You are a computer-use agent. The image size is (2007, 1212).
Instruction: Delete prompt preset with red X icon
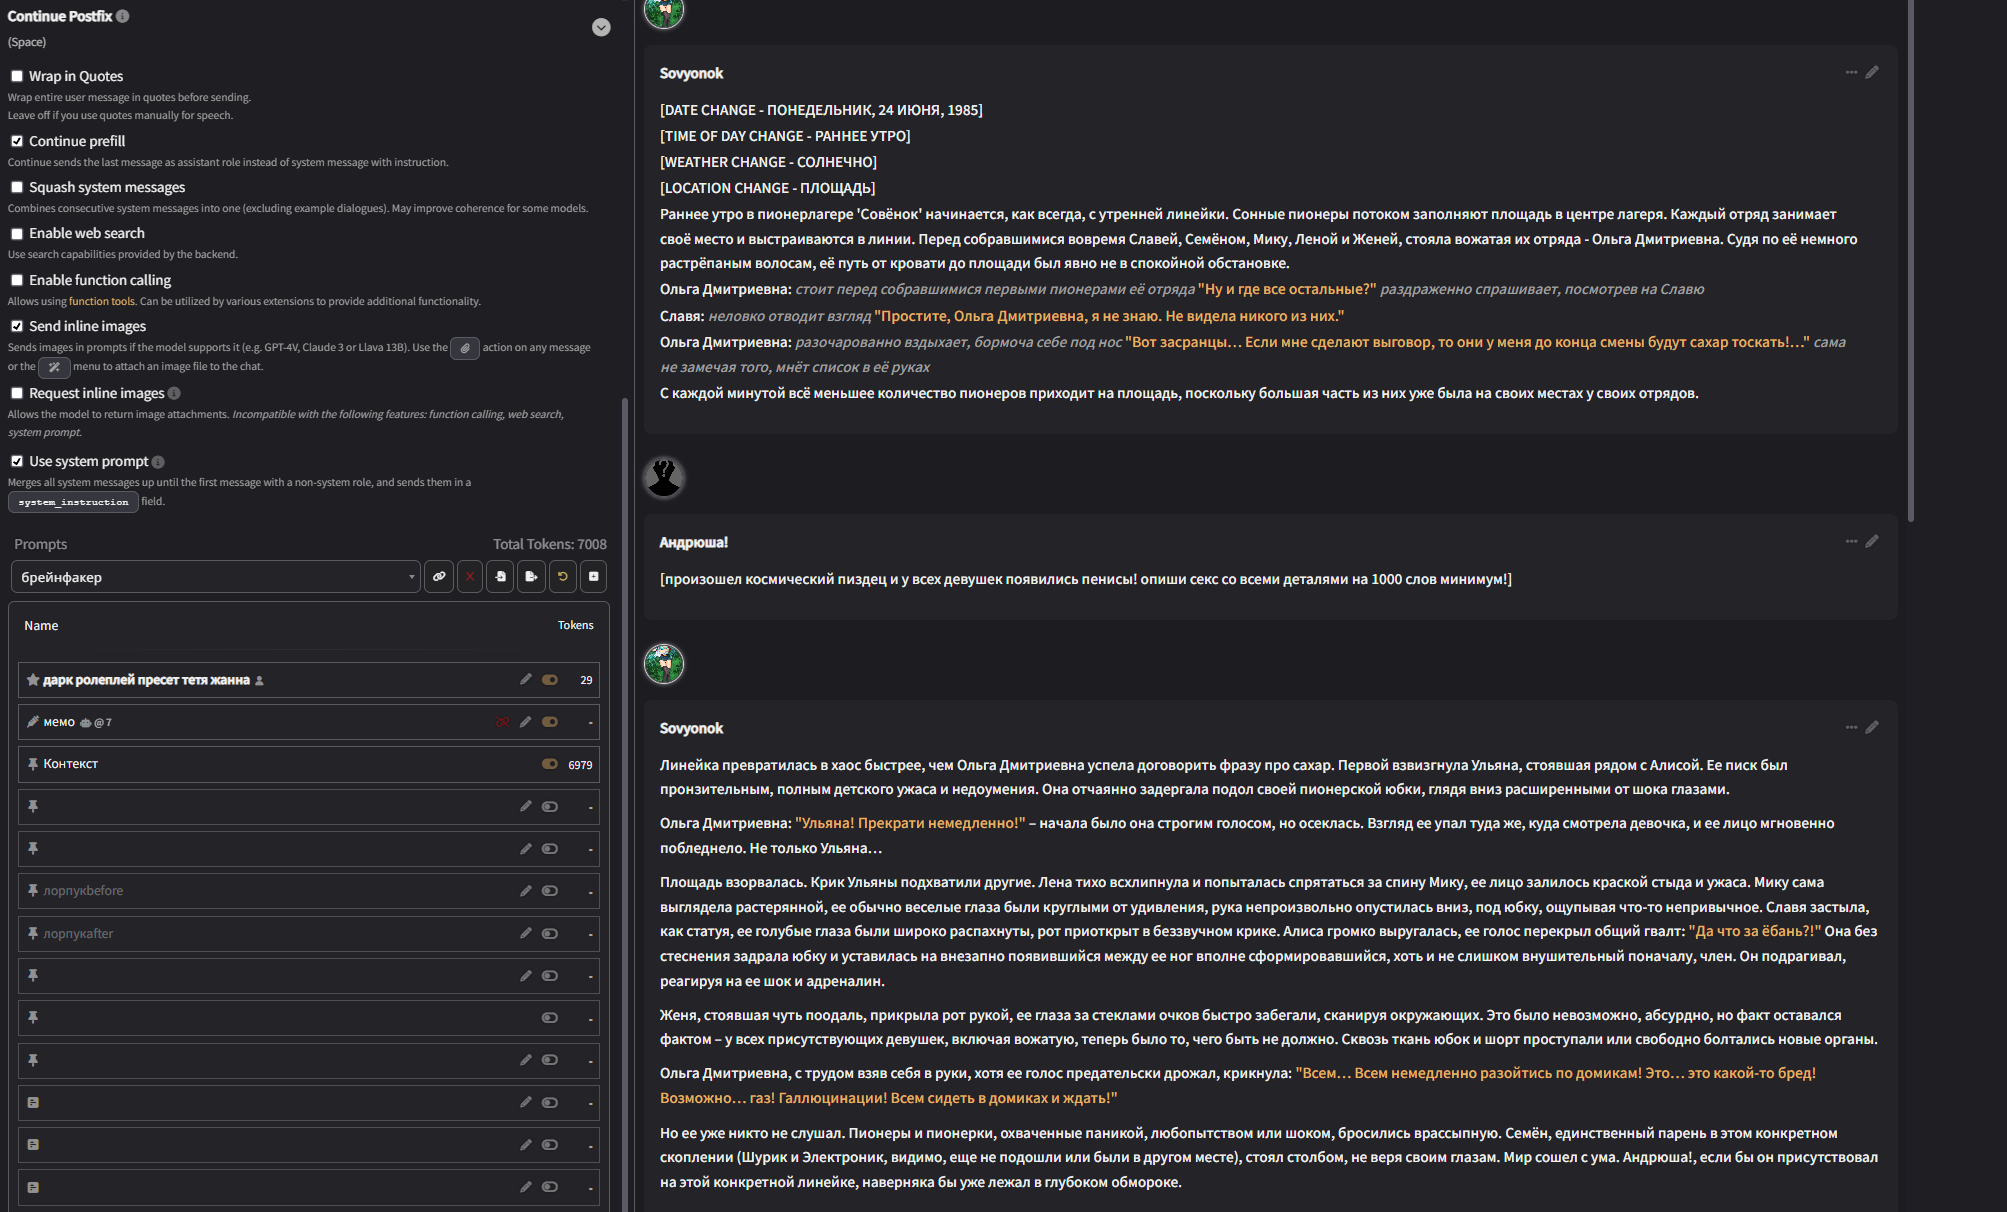click(469, 577)
